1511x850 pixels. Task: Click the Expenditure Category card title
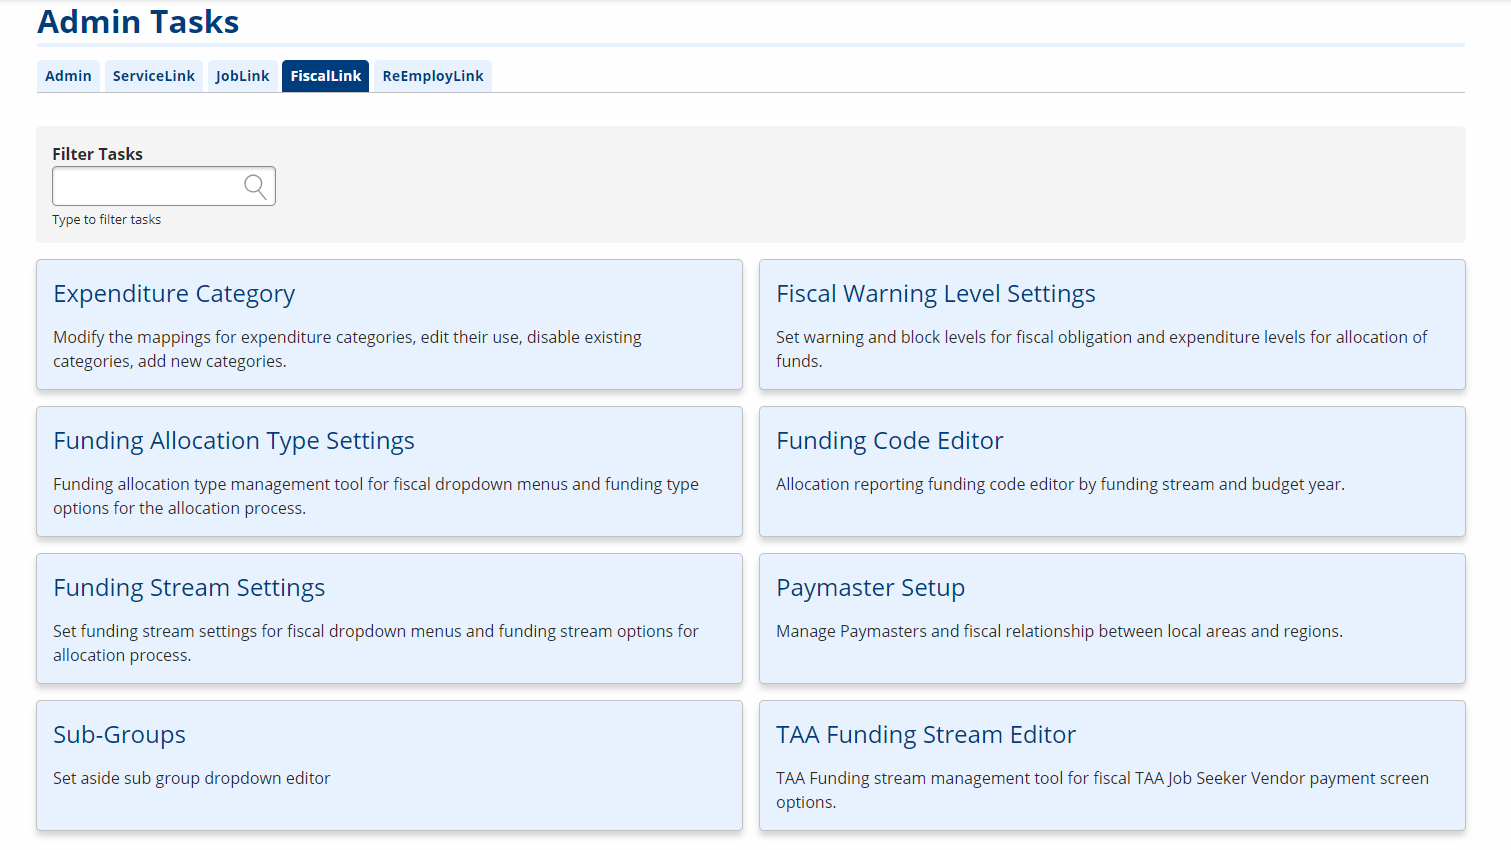coord(174,293)
